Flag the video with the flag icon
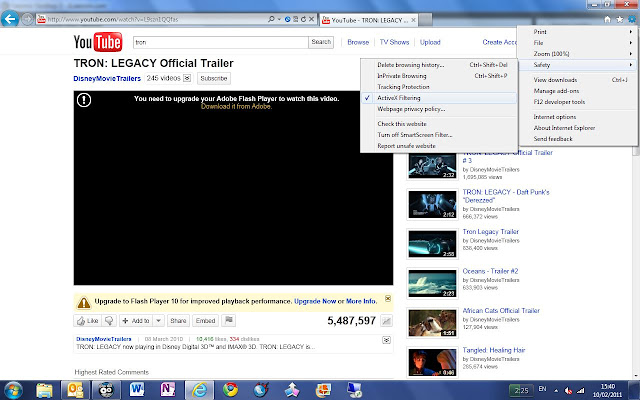This screenshot has width=640, height=400. [229, 320]
